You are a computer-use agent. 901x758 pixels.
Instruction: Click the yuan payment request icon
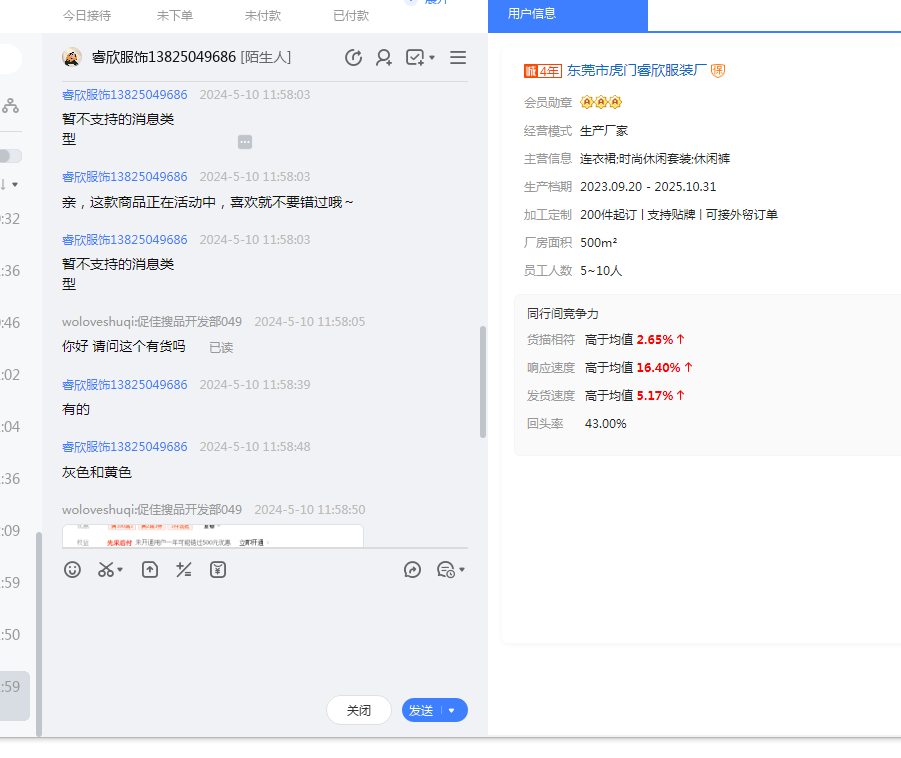(x=218, y=570)
